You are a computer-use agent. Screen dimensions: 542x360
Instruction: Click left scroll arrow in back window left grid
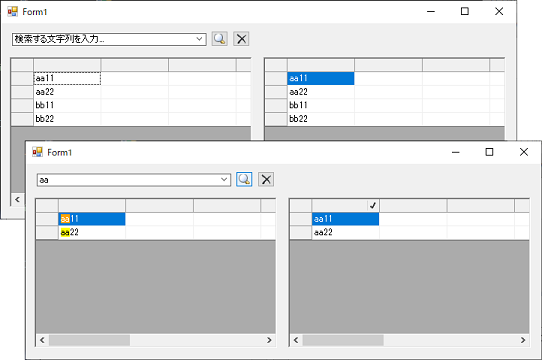point(17,199)
